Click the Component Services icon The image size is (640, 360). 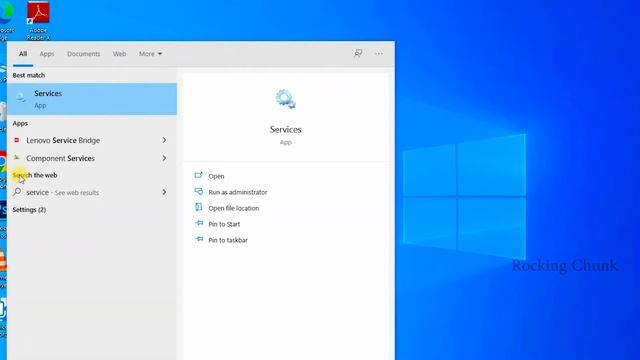coord(17,158)
